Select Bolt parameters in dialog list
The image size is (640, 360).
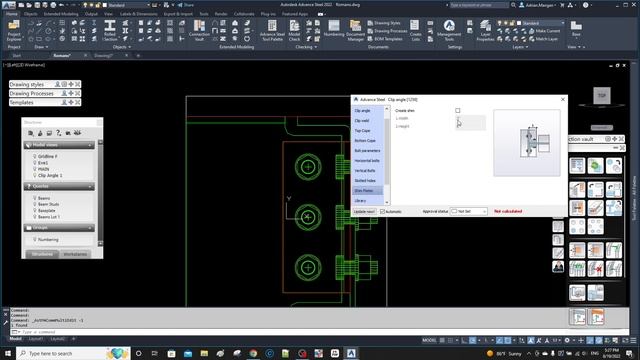click(367, 151)
